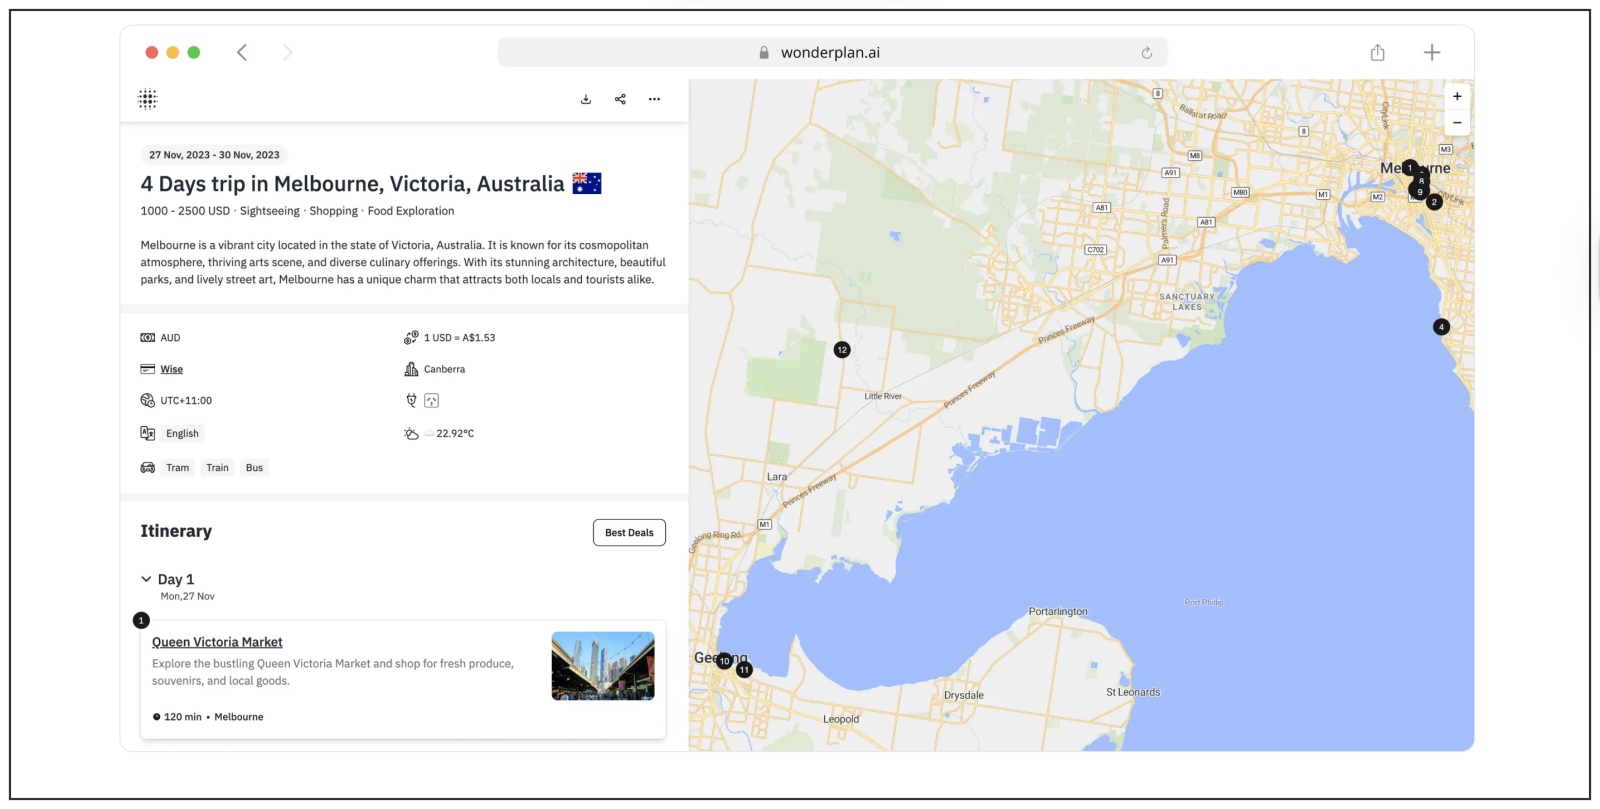The height and width of the screenshot is (809, 1600).
Task: Click the 'AUD' currency text
Action: click(x=170, y=338)
